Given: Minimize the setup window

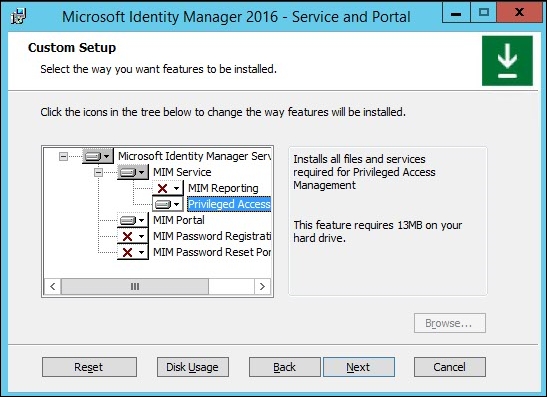Looking at the screenshot, I should click(456, 13).
